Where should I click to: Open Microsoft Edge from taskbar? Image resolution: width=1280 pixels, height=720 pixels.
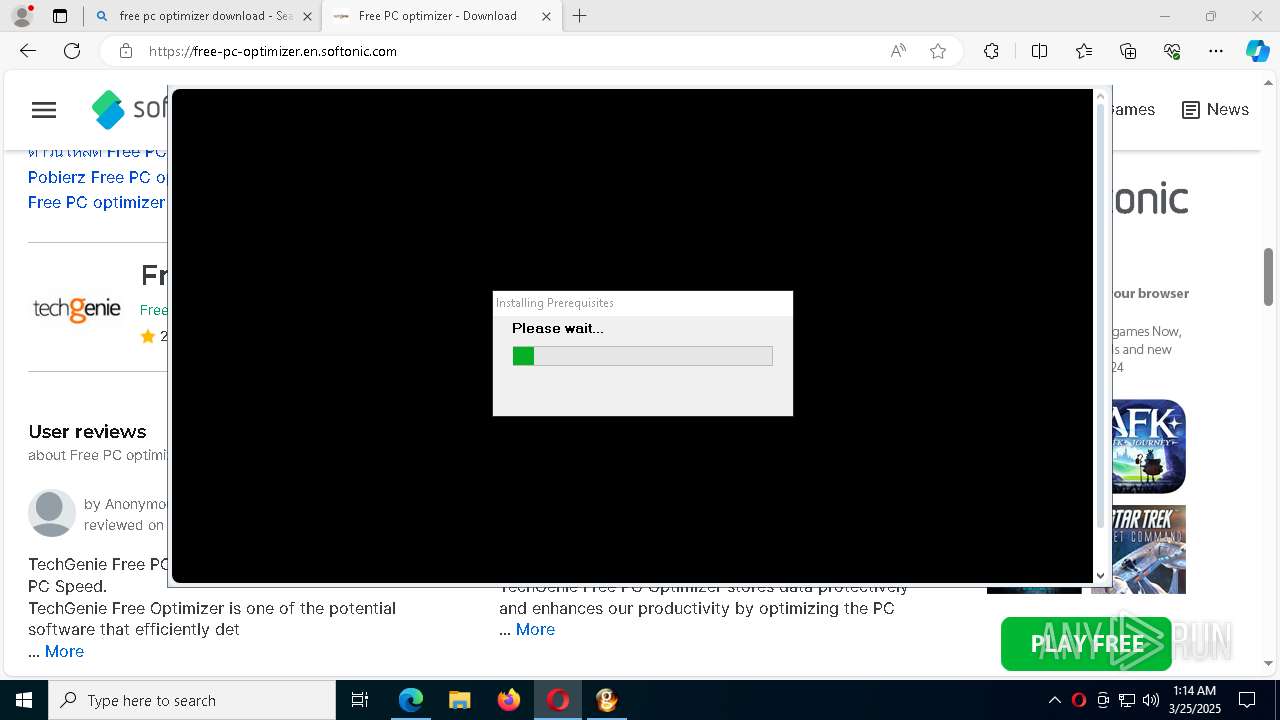[x=411, y=700]
